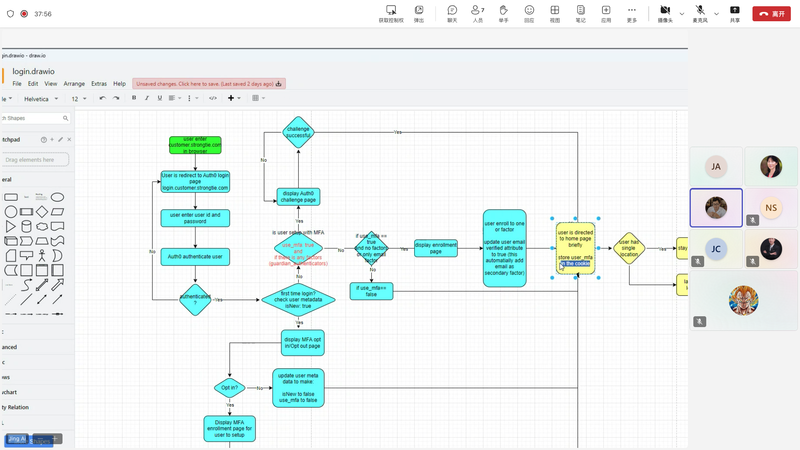Select the 'Auth0 authenticate user' box
Screen dimensions: 800x450
[195, 257]
